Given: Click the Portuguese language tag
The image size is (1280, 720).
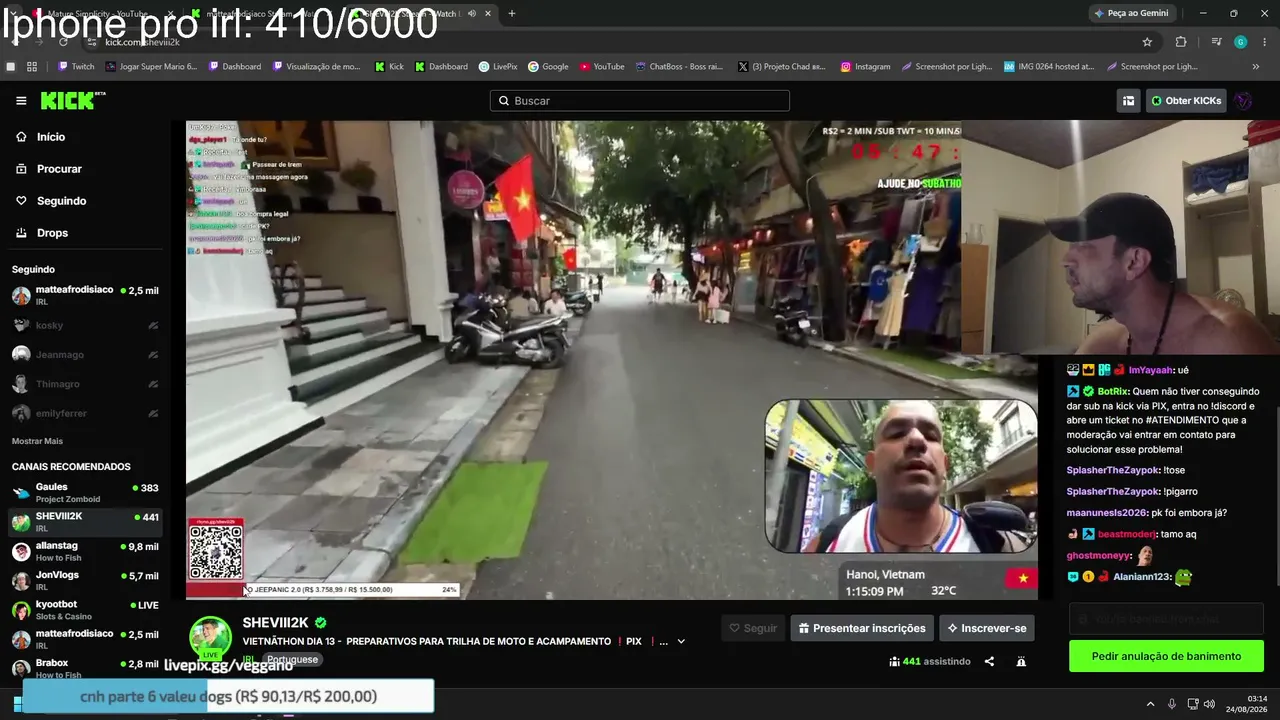Looking at the screenshot, I should pos(292,660).
